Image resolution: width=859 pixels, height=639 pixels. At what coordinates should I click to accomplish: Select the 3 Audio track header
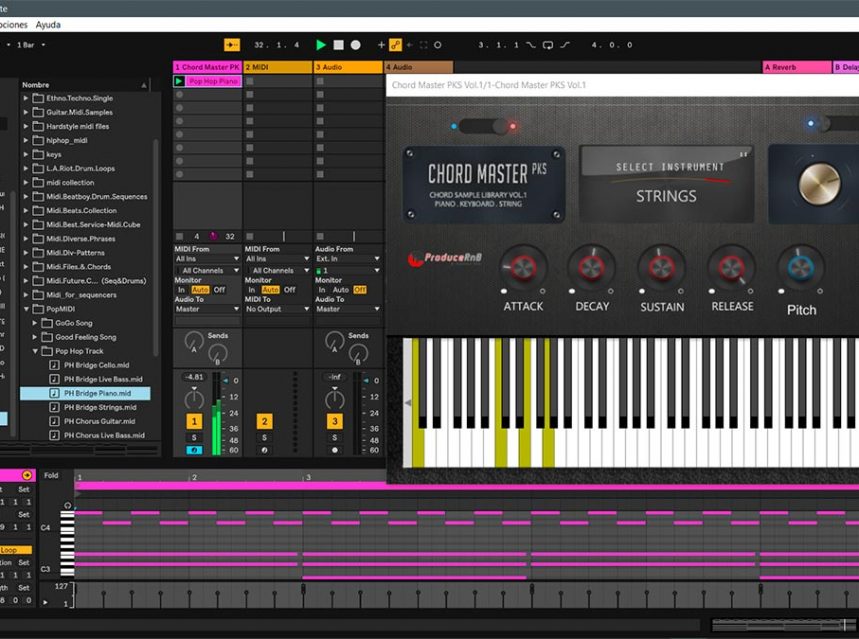click(348, 67)
